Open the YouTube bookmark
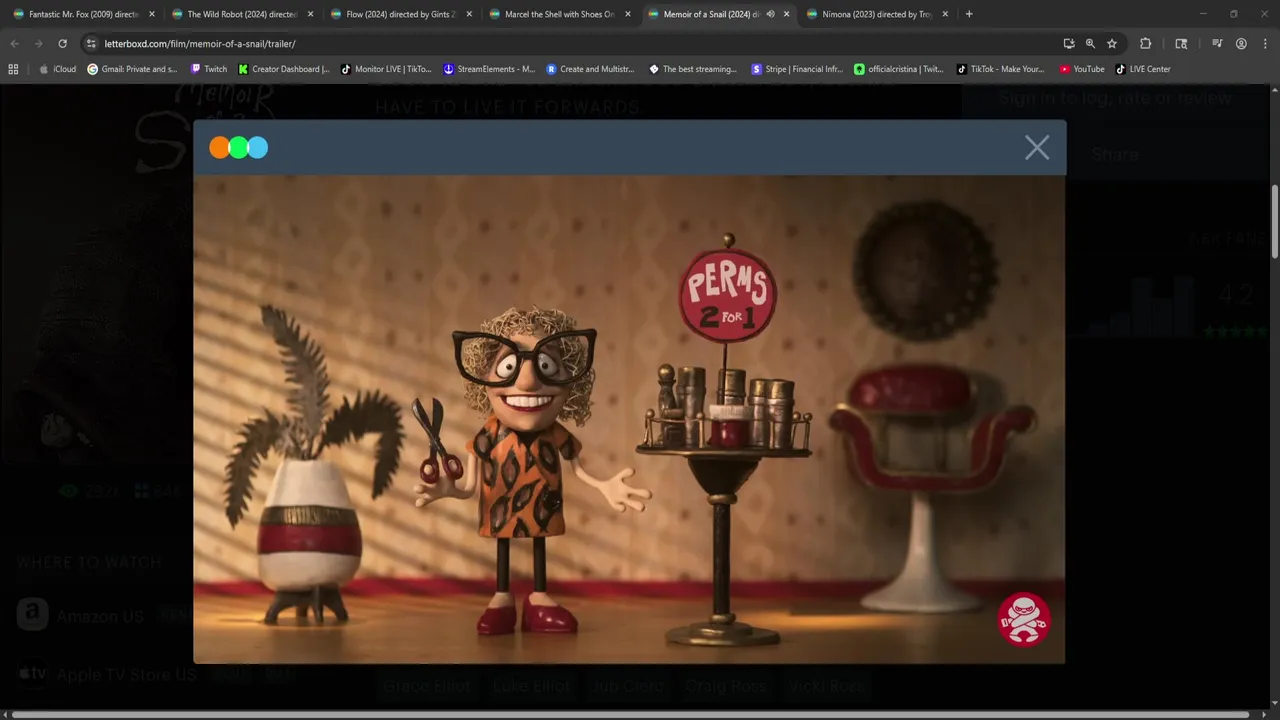Screen dimensions: 1280x720 point(1082,69)
